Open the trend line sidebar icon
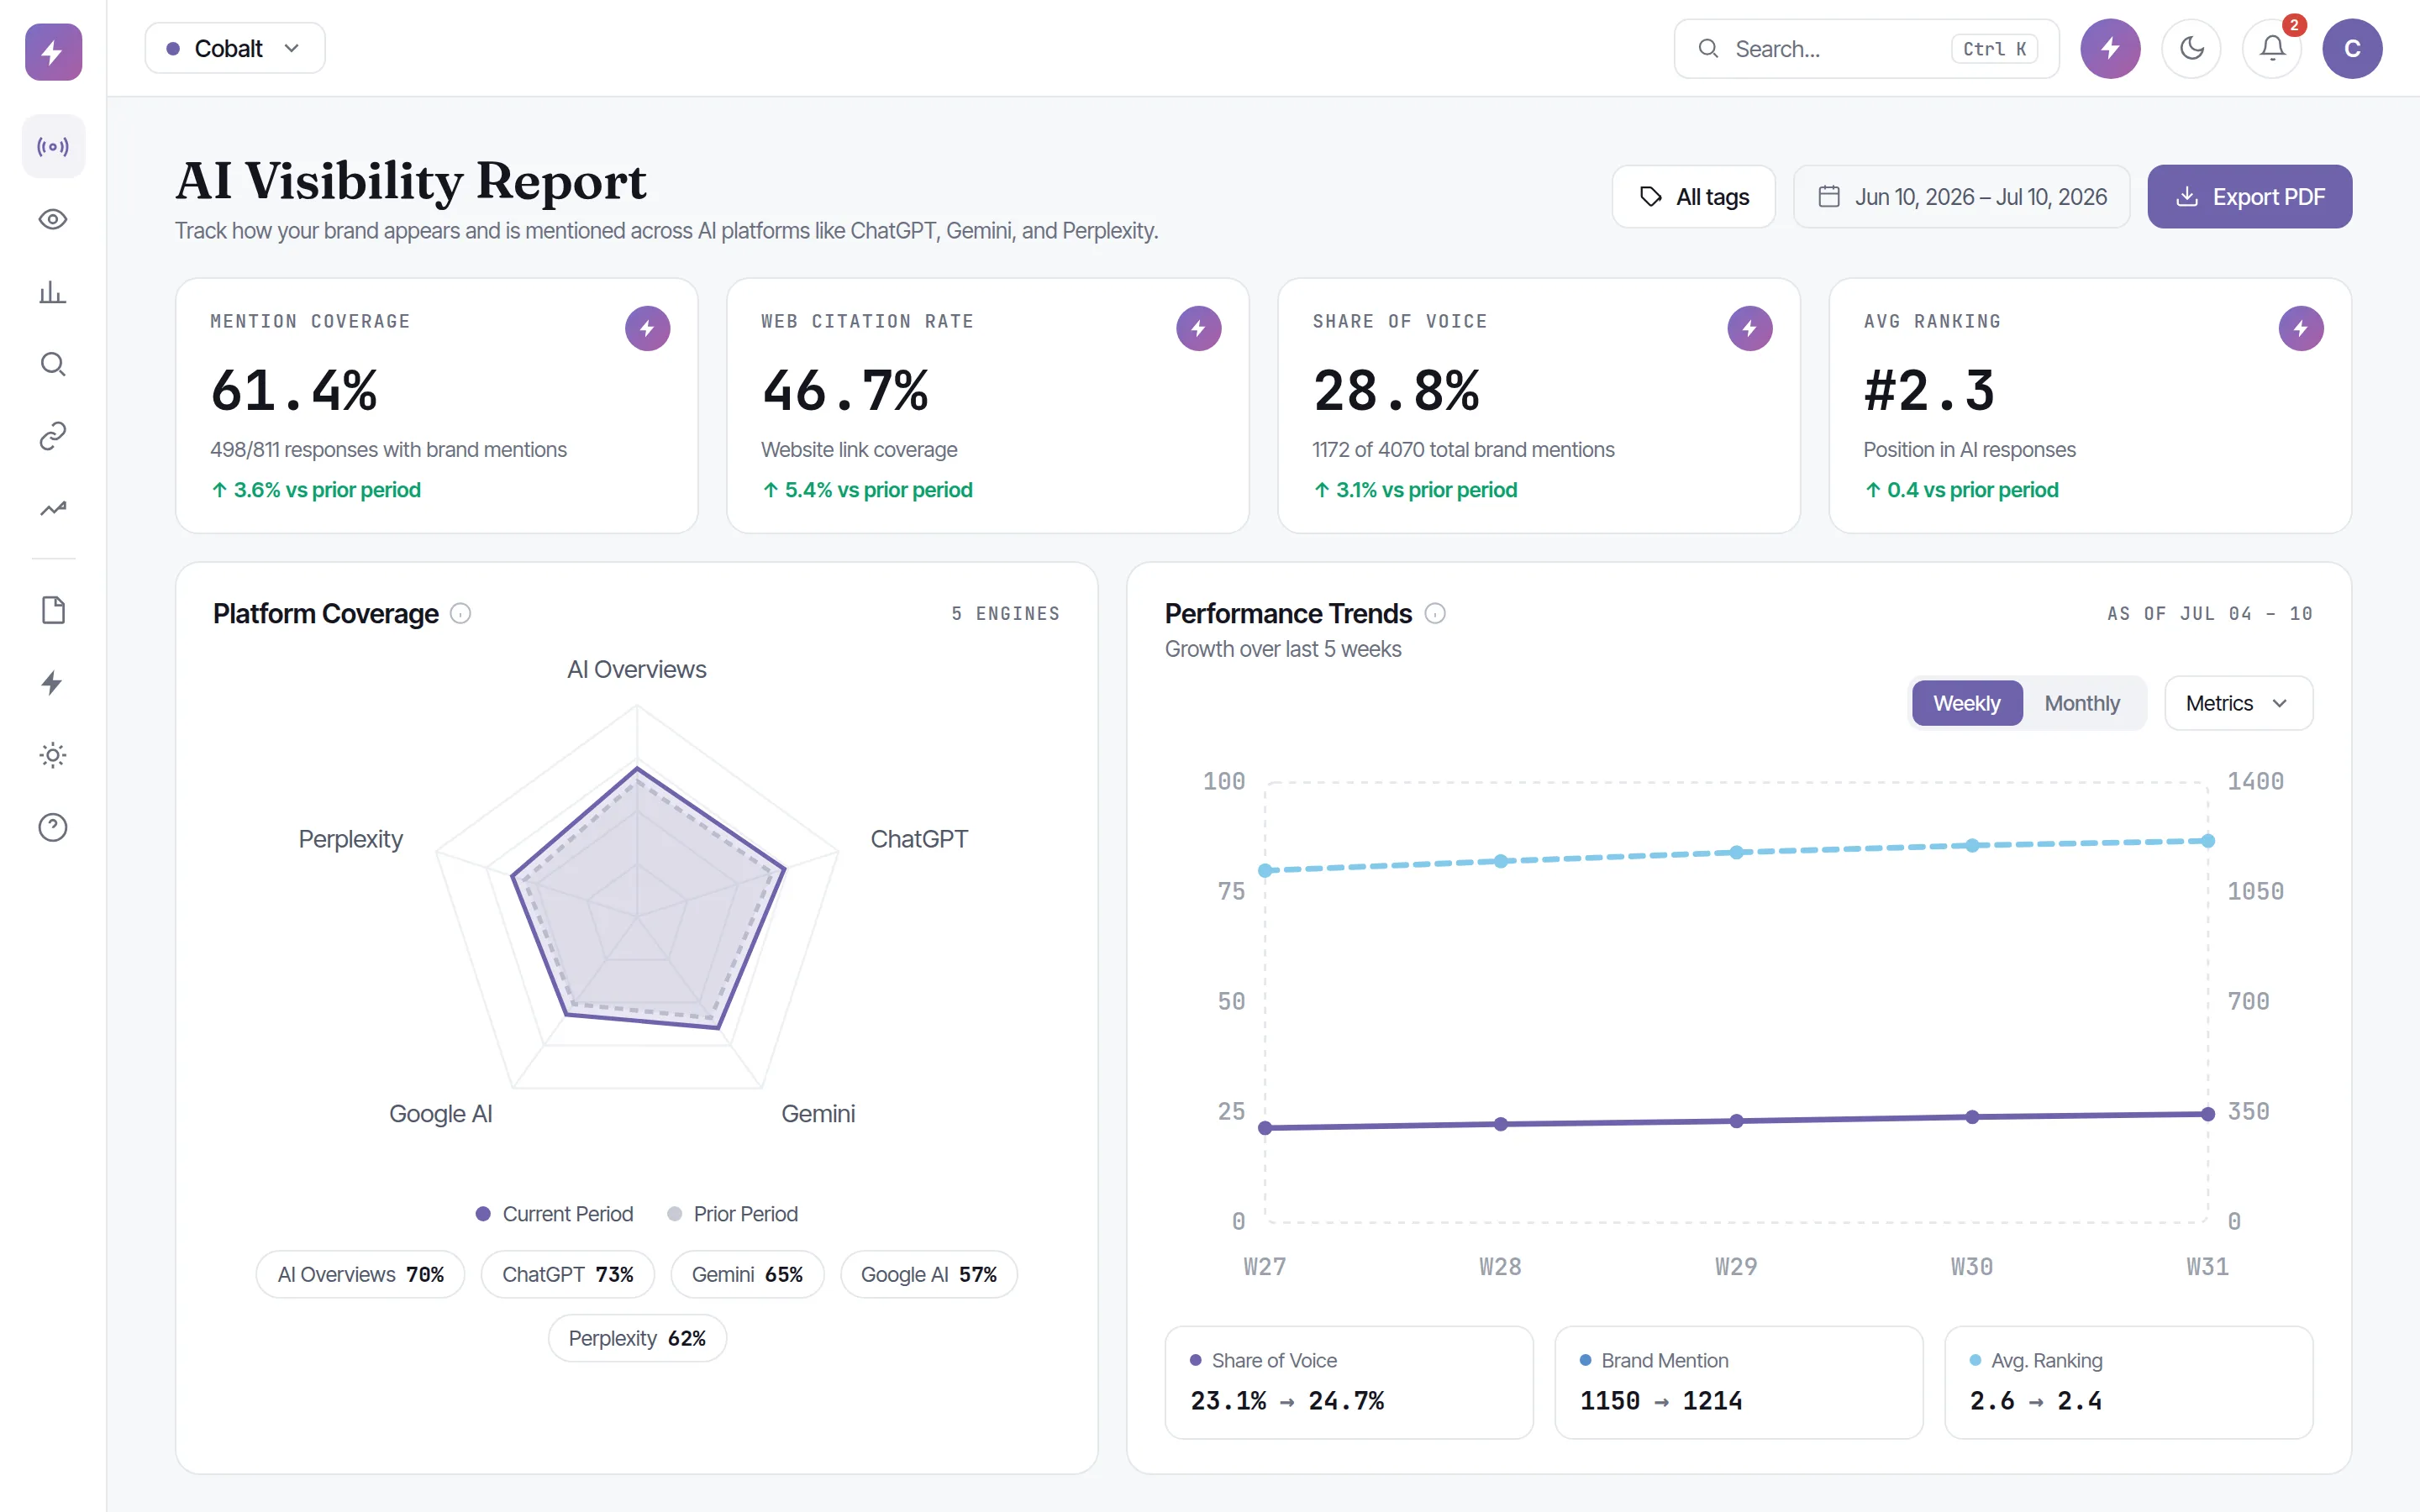2420x1512 pixels. click(53, 508)
